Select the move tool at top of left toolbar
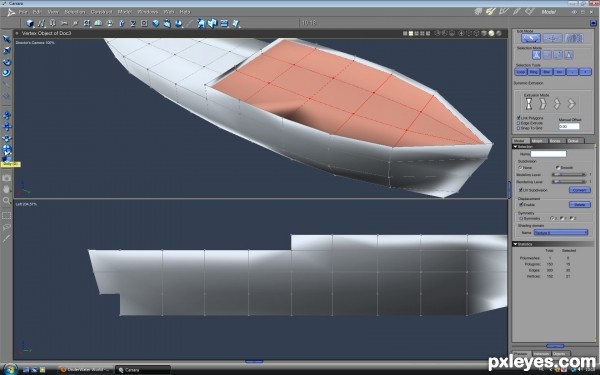 7,39
